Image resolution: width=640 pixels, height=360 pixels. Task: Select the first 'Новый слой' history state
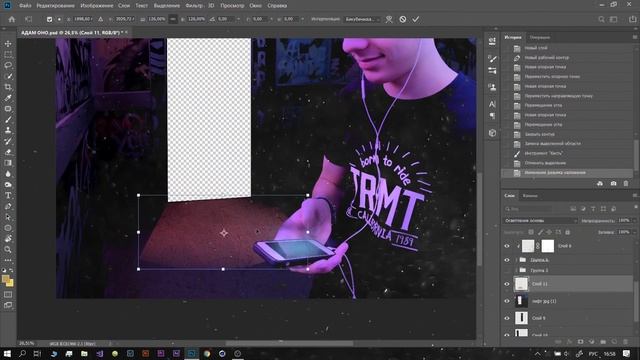pyautogui.click(x=567, y=48)
